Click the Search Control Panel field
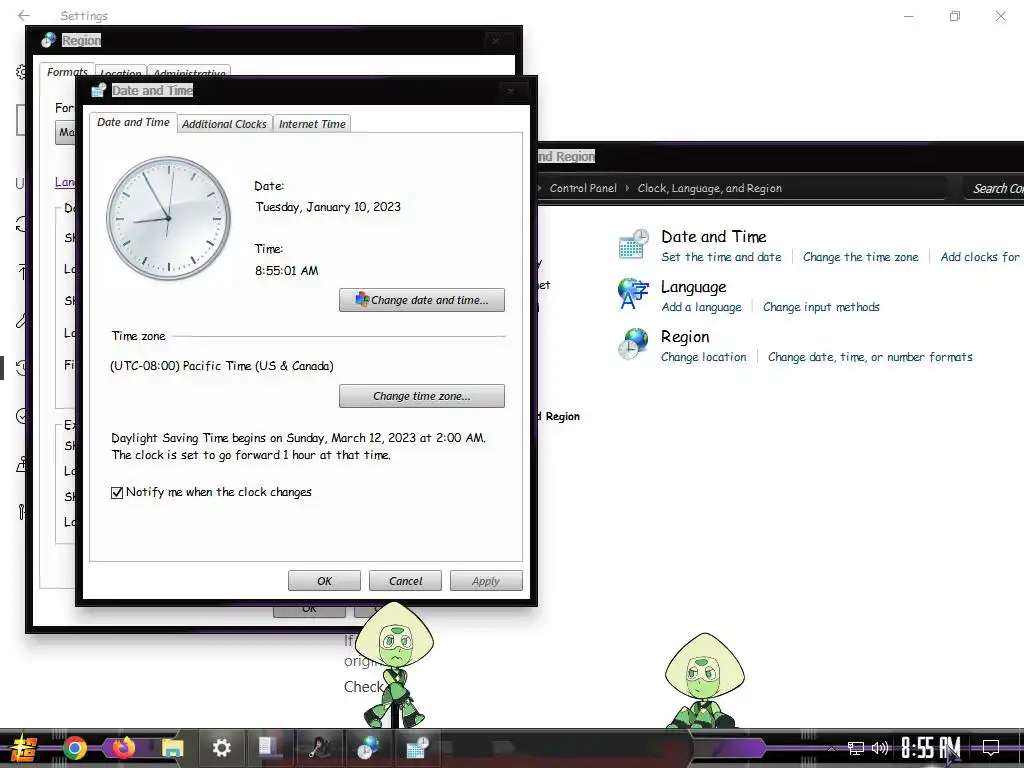The width and height of the screenshot is (1024, 768). point(993,188)
